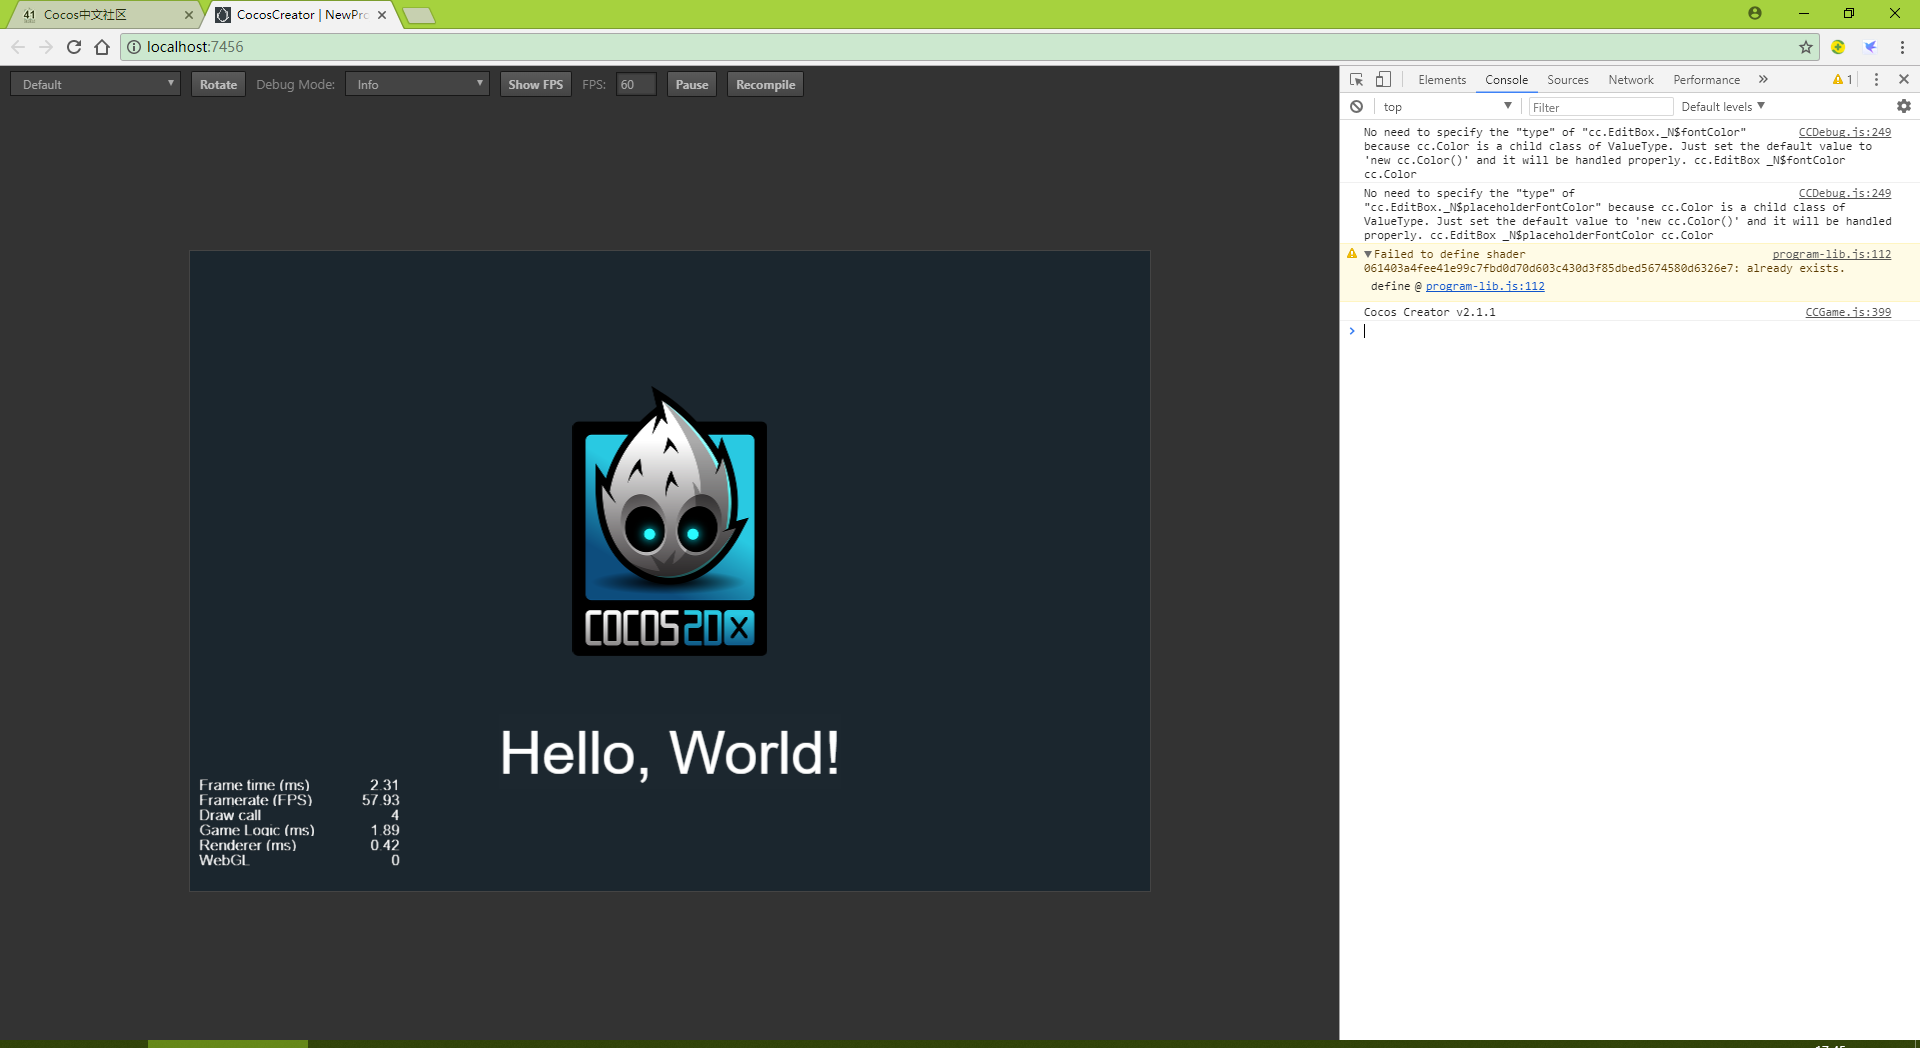The width and height of the screenshot is (1920, 1048).
Task: Click the browser Forward arrow
Action: 46,47
